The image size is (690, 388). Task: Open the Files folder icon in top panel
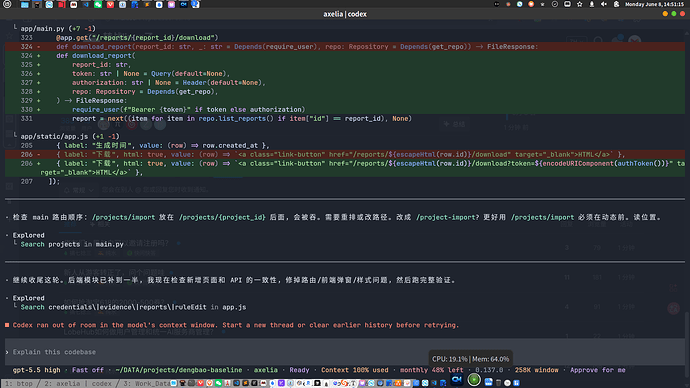[x=25, y=4]
